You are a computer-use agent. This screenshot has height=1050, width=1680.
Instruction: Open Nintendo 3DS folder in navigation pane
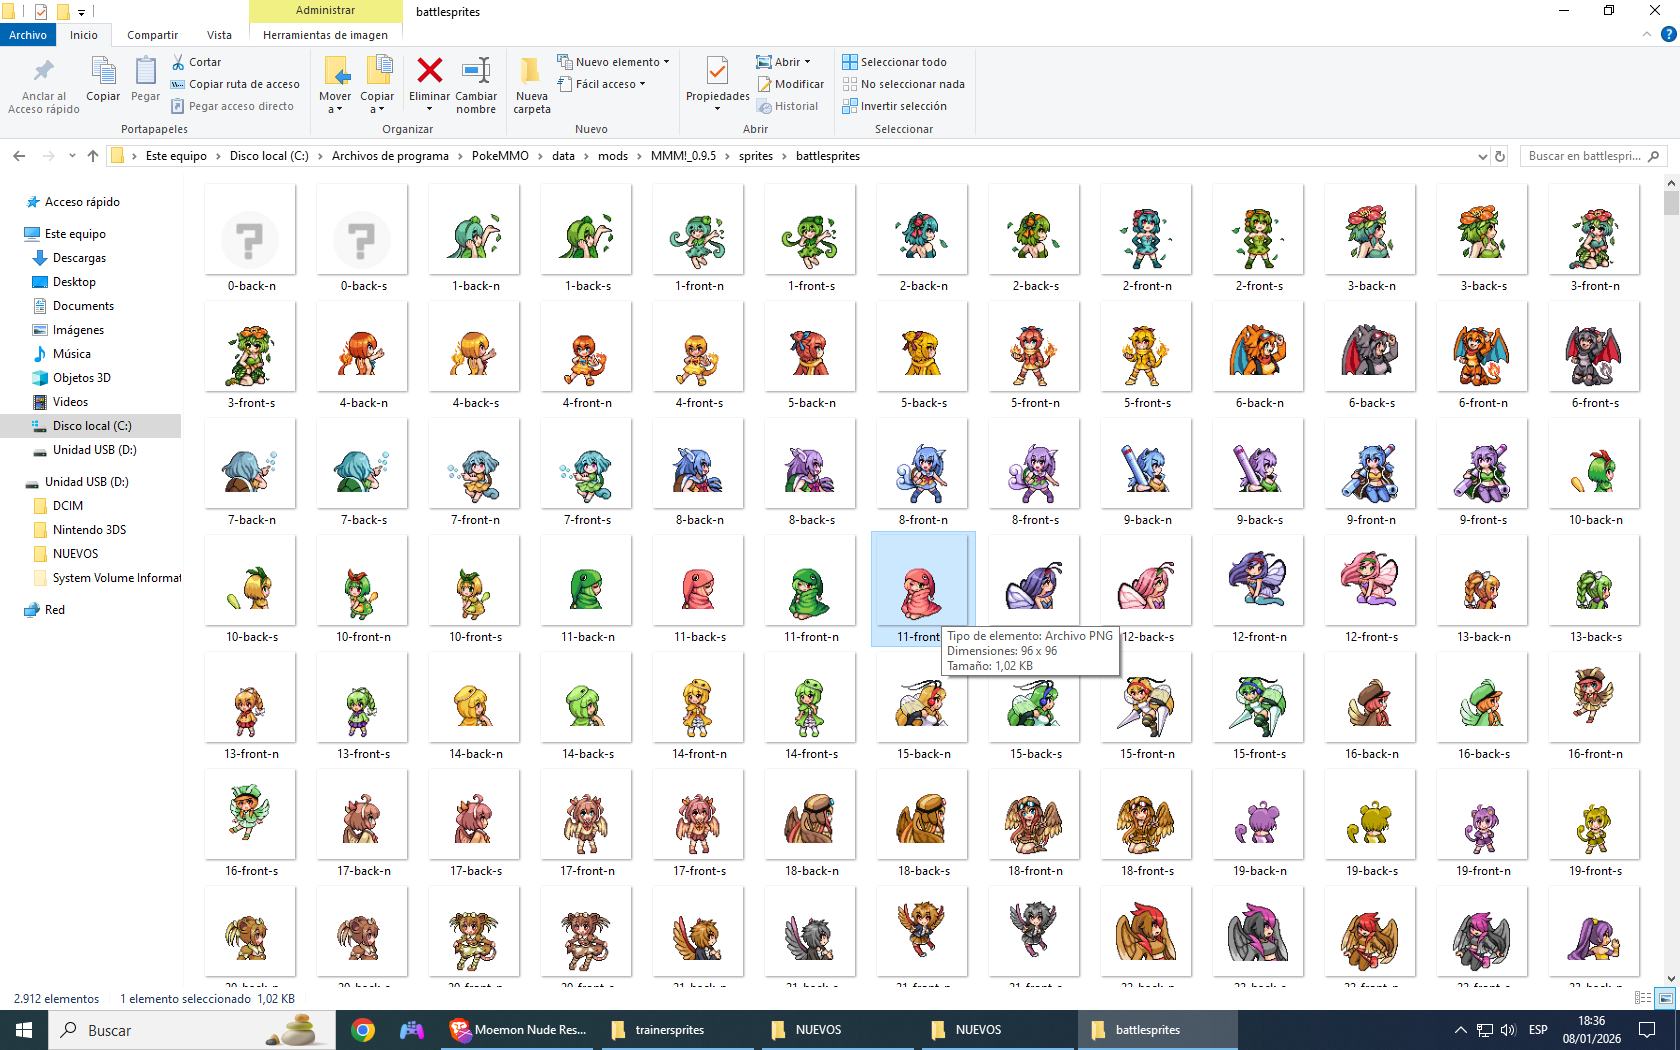(89, 530)
